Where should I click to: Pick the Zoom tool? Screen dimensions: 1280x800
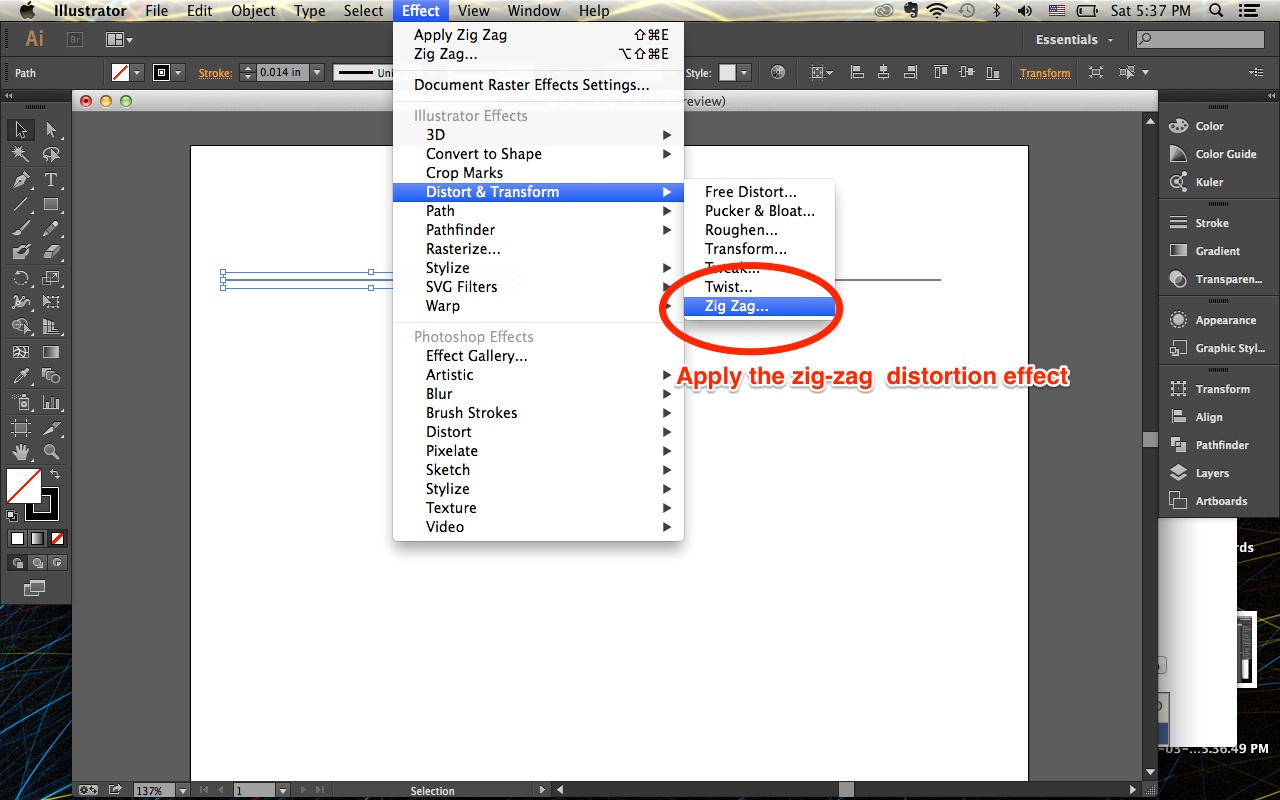click(x=51, y=452)
